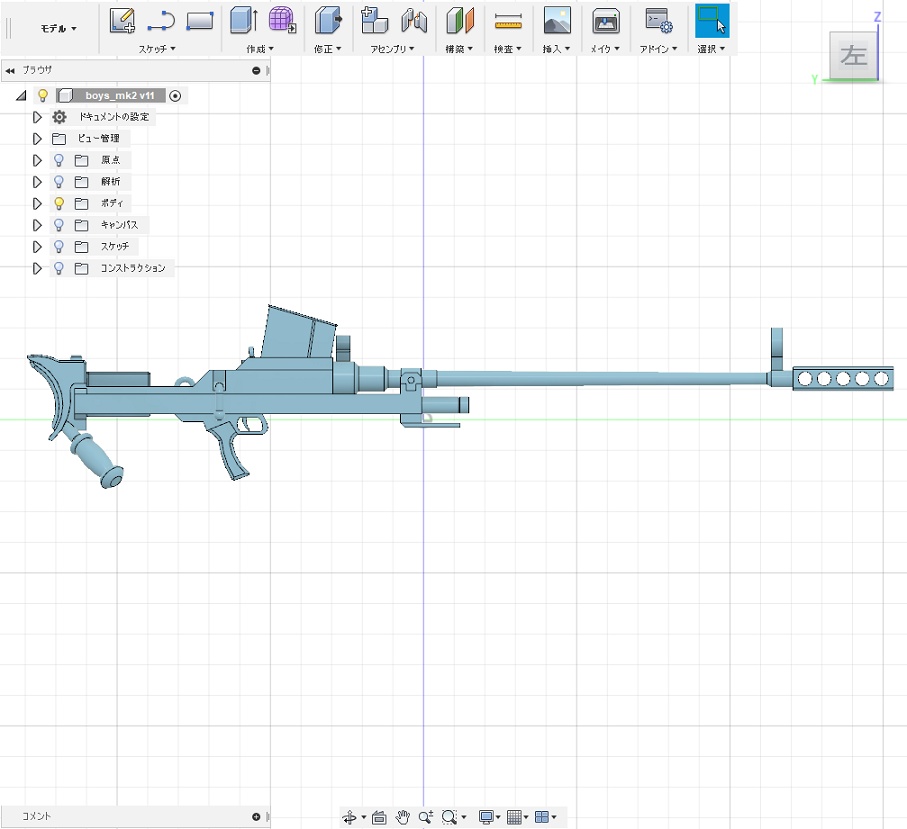
Task: Click the Joint assembly icon
Action: coord(414,20)
